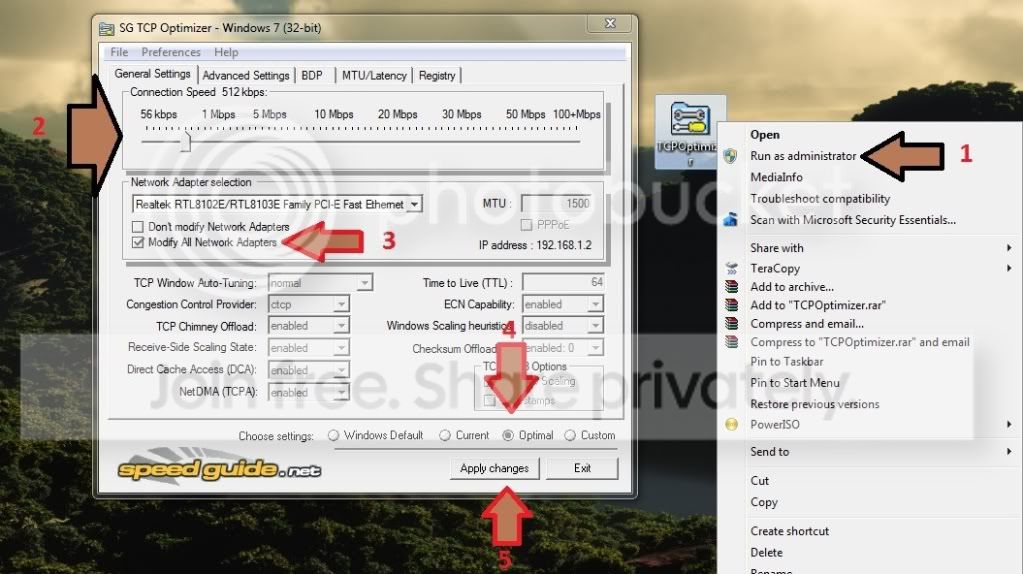
Task: Choose Pin to Start Menu
Action: click(x=795, y=383)
